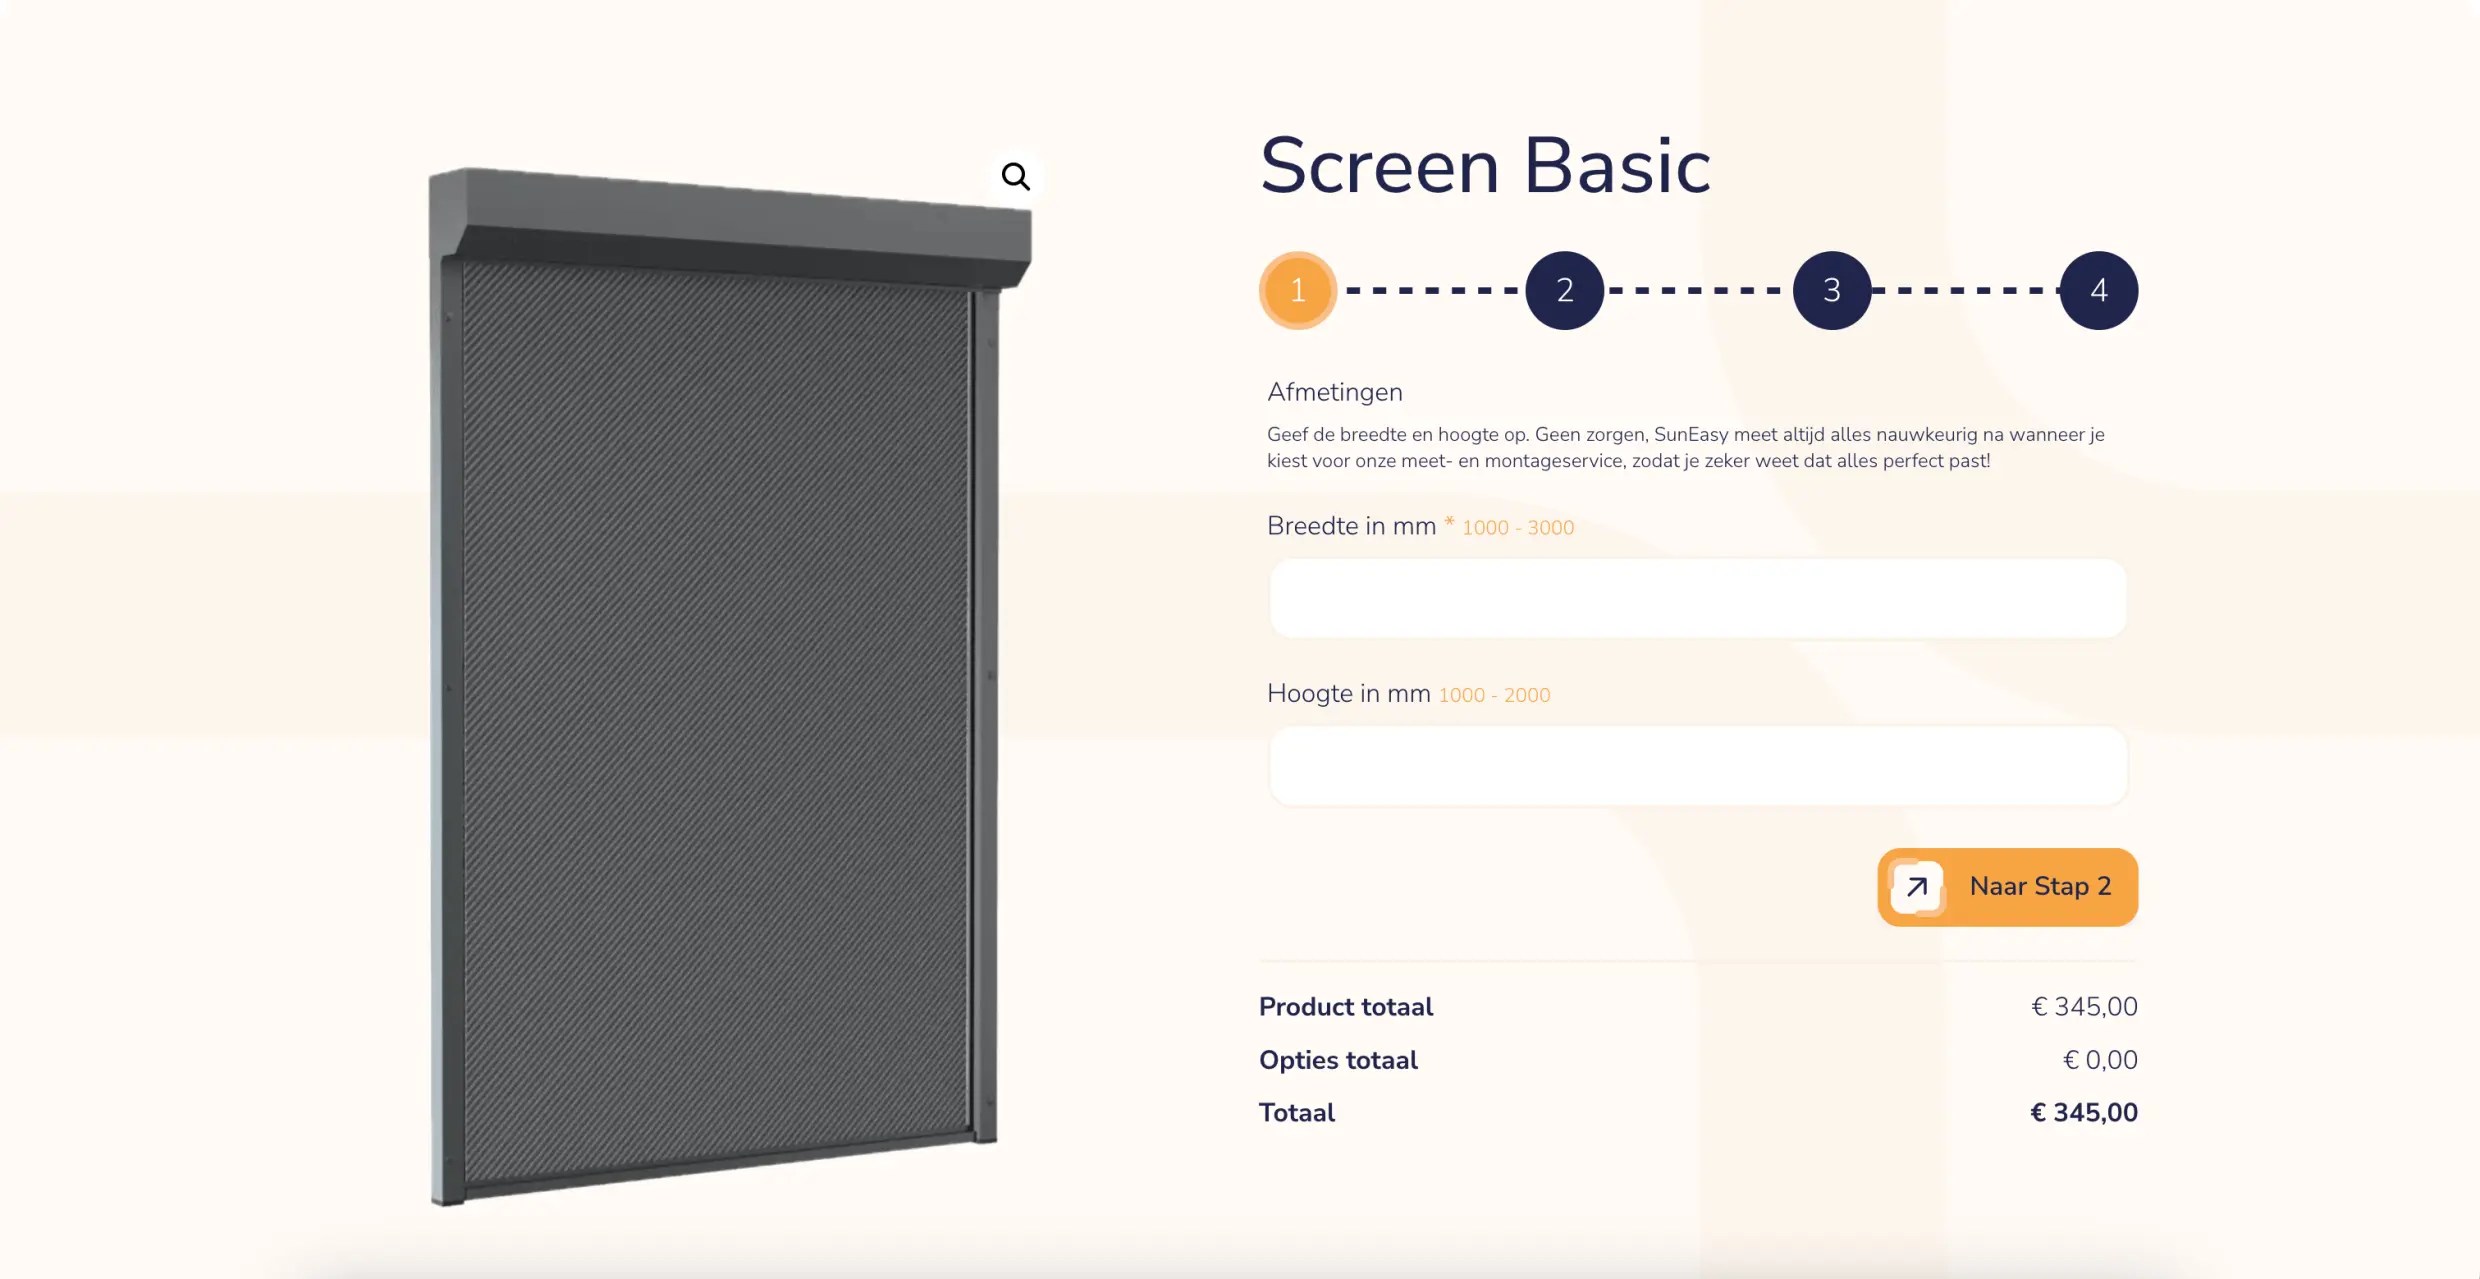Click the Afmetingen section heading

tap(1334, 392)
